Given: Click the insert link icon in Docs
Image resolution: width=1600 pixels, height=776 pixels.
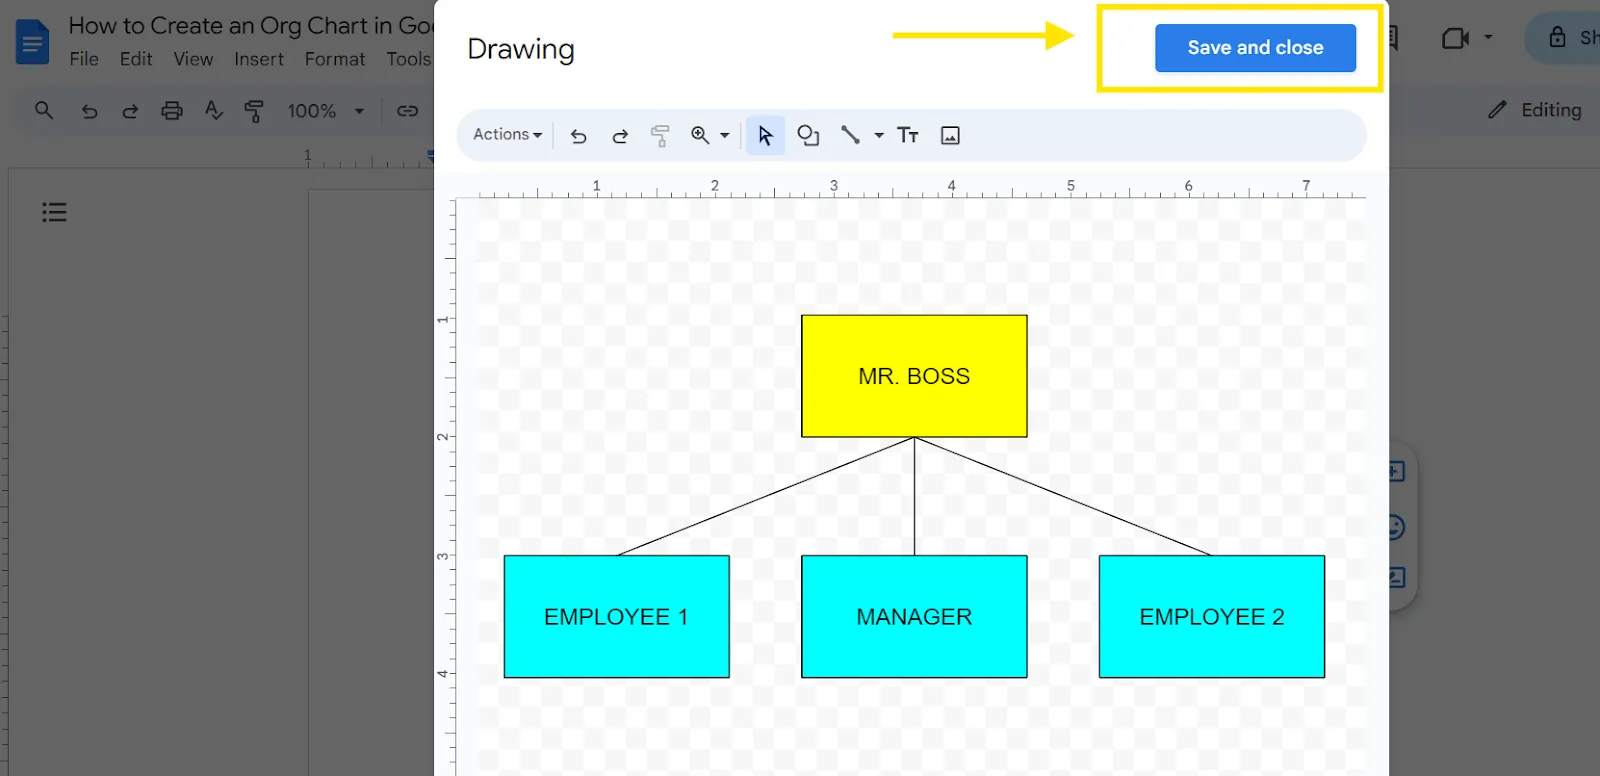Looking at the screenshot, I should click(407, 111).
